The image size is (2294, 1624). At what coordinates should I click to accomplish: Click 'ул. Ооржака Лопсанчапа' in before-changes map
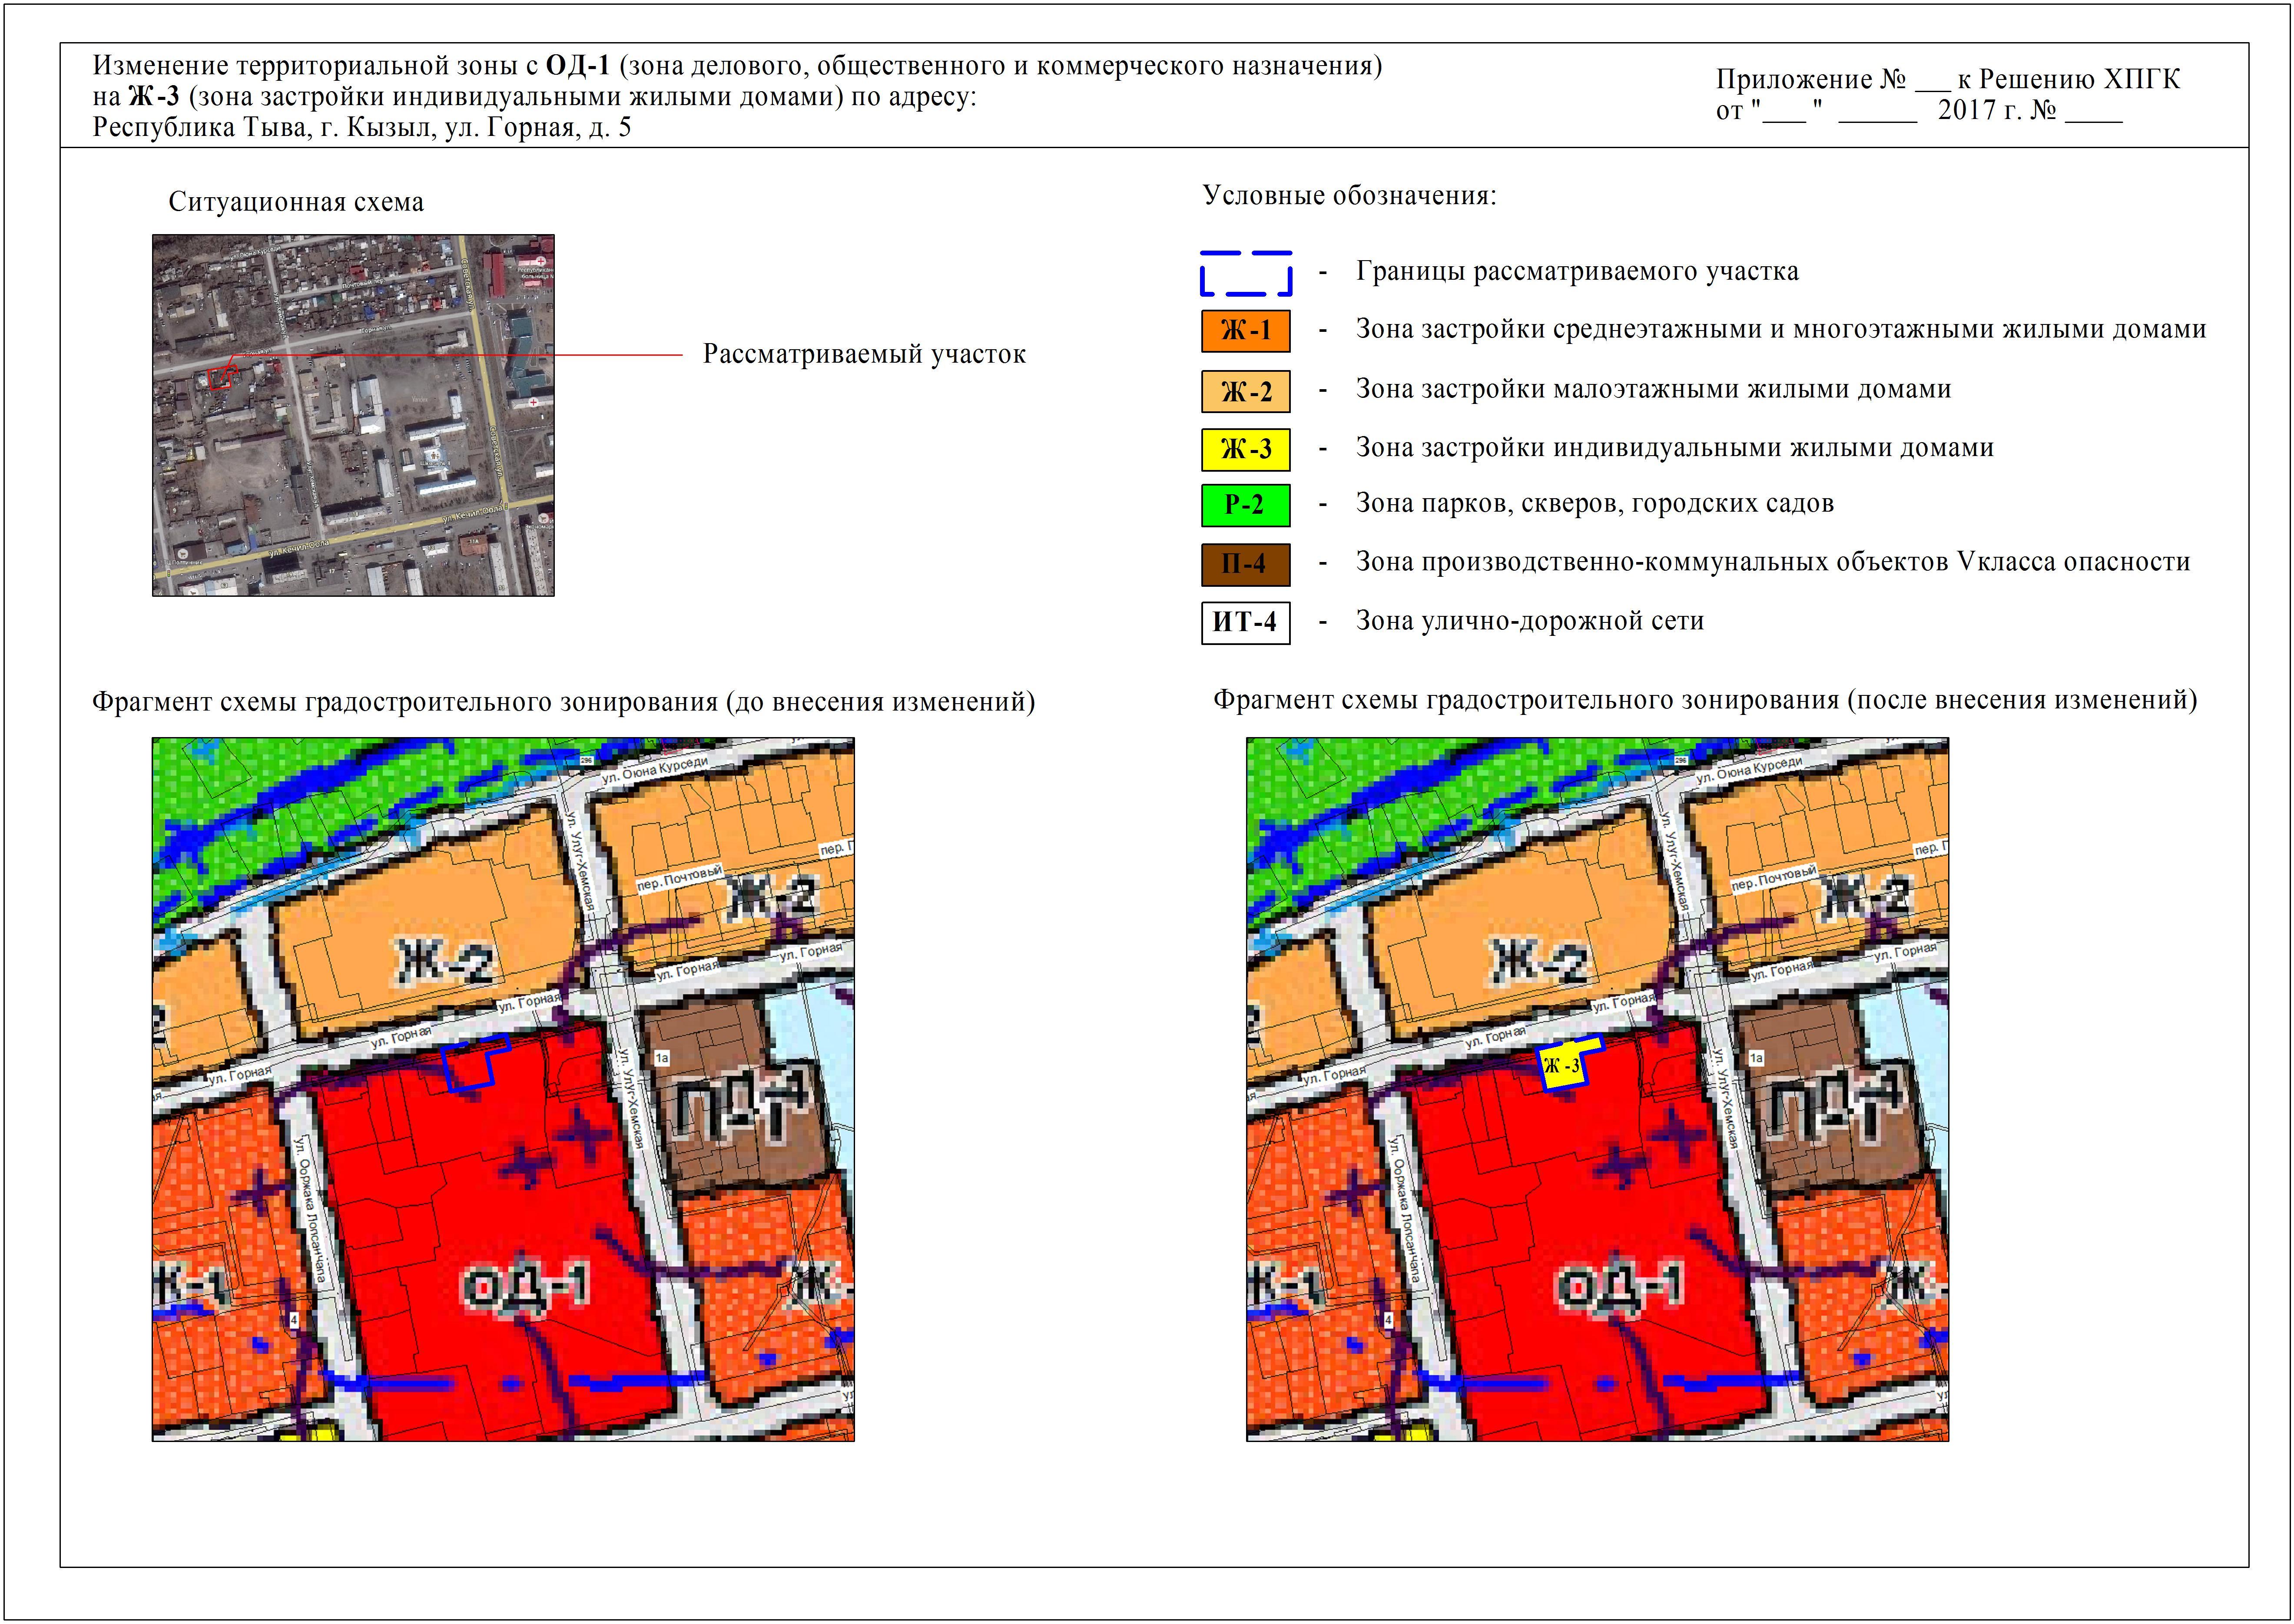312,1210
